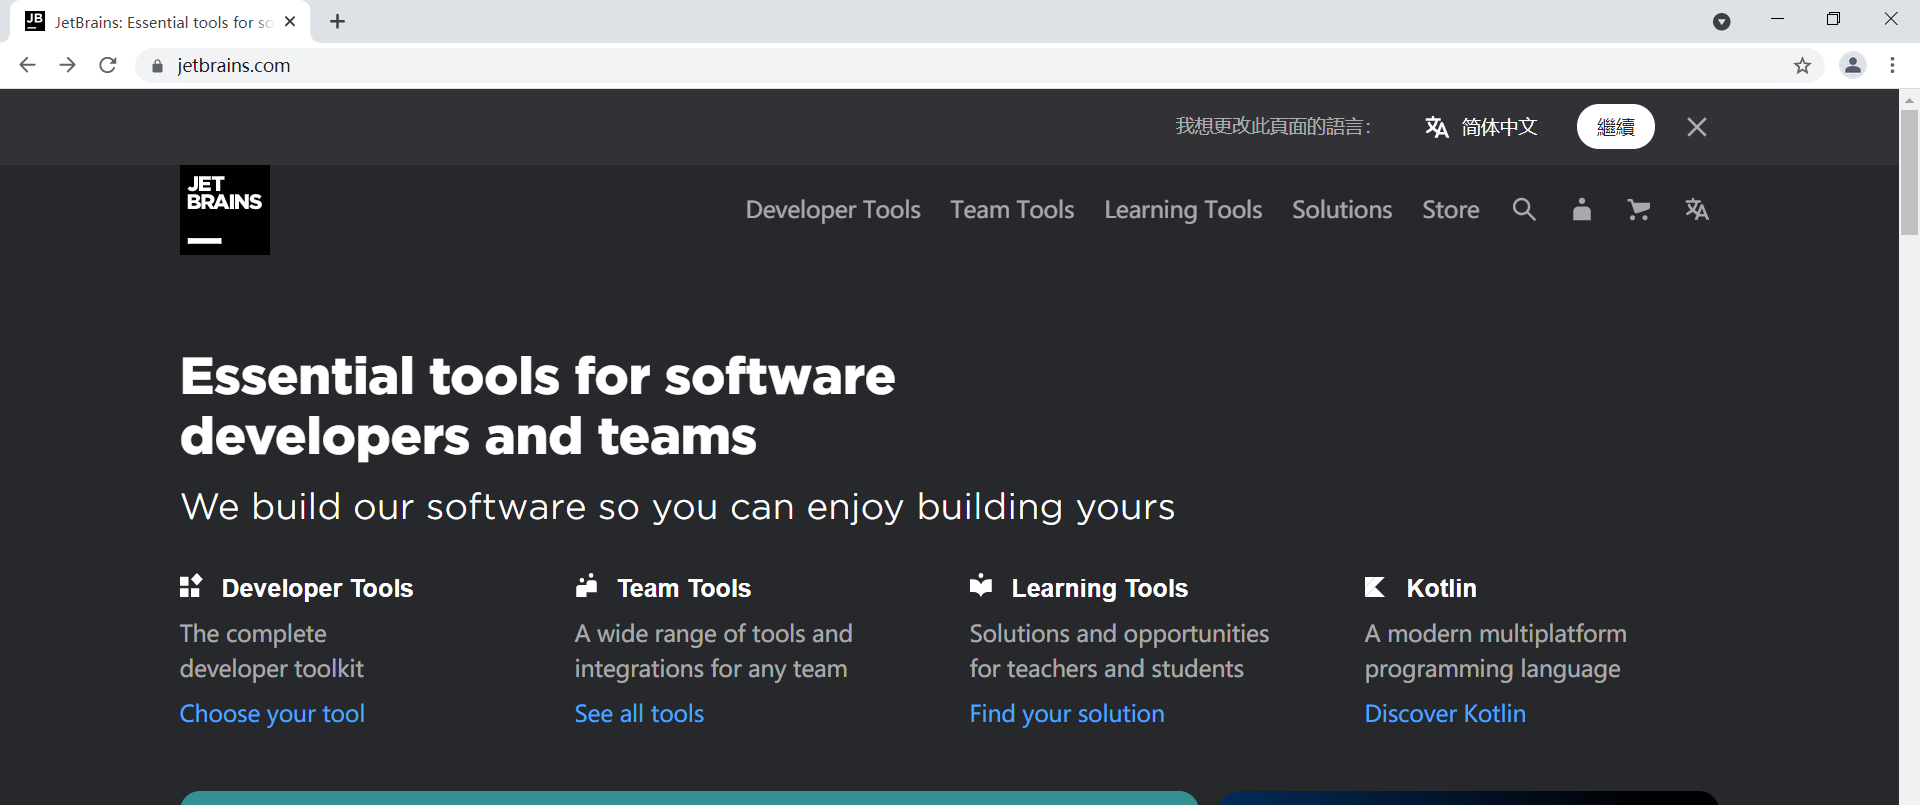Screen dimensions: 1920x805
Task: Open the language selector icon in navbar
Action: (1696, 209)
